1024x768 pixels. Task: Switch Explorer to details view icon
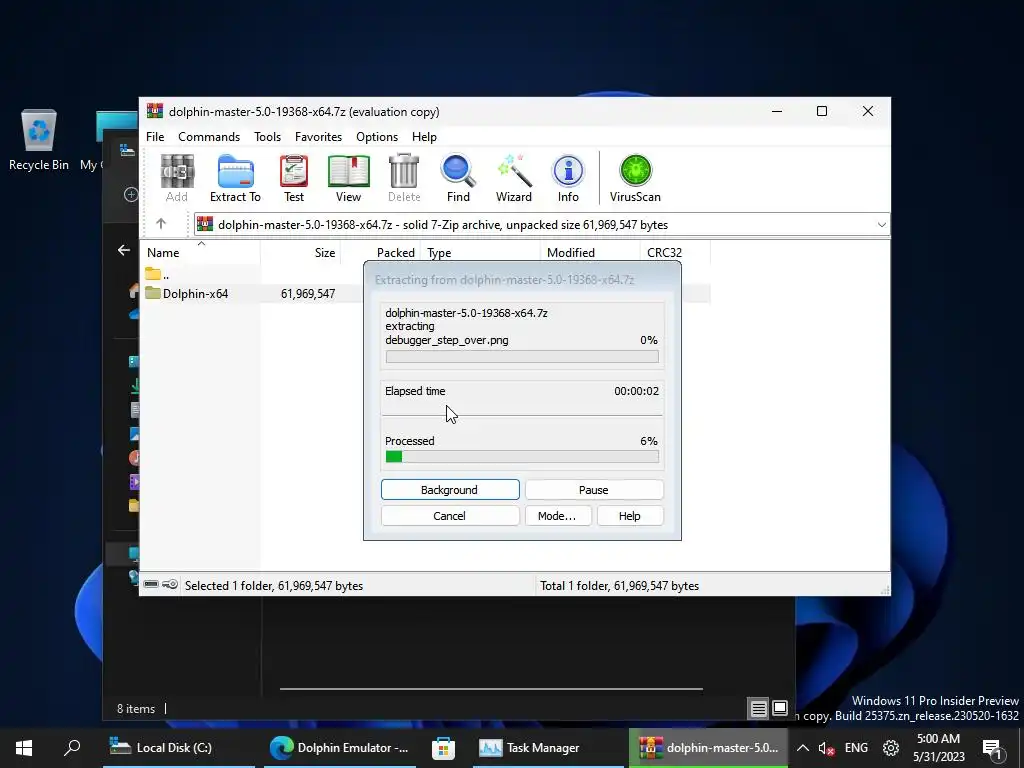coord(758,709)
